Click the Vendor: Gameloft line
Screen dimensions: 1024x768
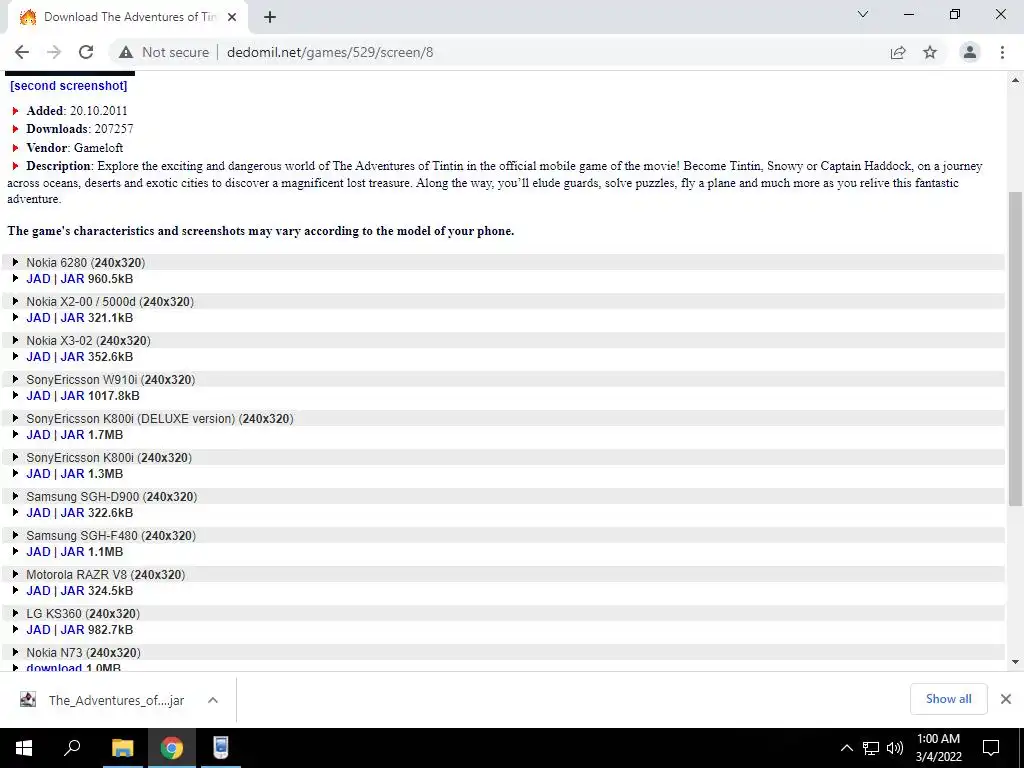[74, 148]
